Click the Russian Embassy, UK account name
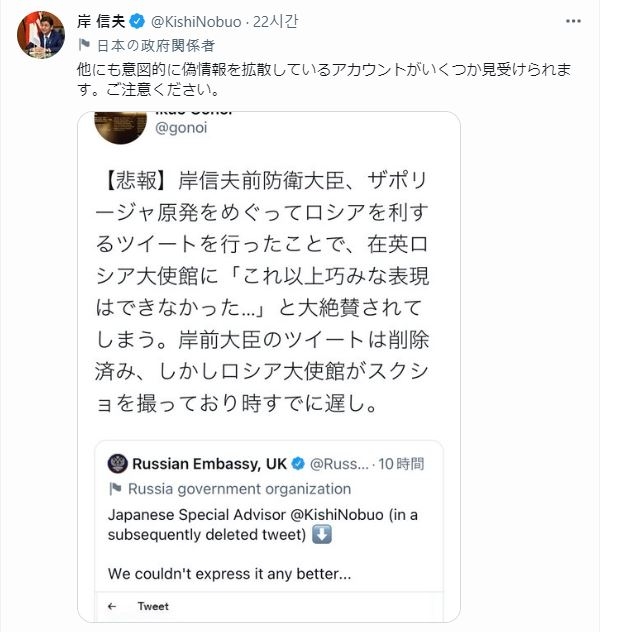Image resolution: width=629 pixels, height=632 pixels. 210,464
